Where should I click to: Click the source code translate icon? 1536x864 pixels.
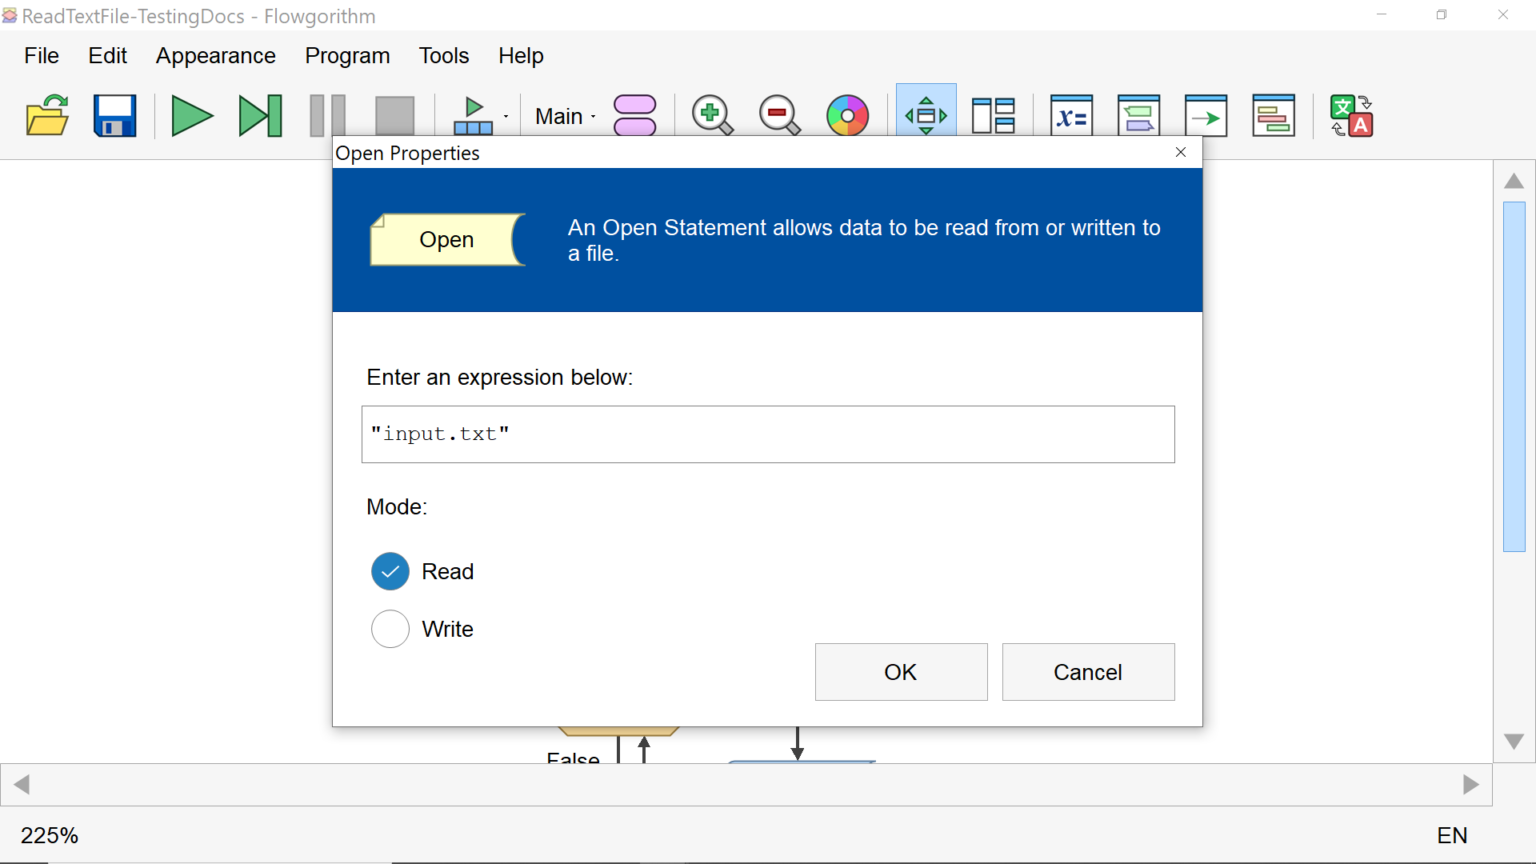point(1351,116)
